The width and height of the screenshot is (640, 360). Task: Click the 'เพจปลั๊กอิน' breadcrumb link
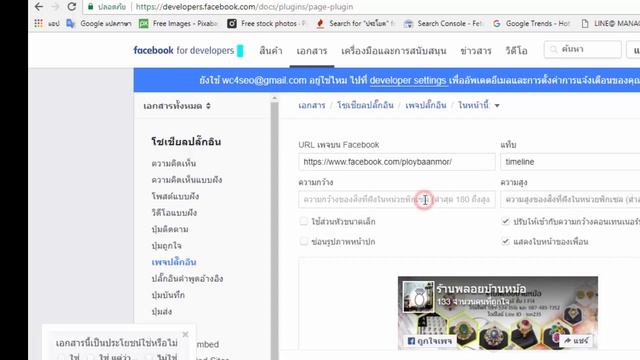pos(426,105)
